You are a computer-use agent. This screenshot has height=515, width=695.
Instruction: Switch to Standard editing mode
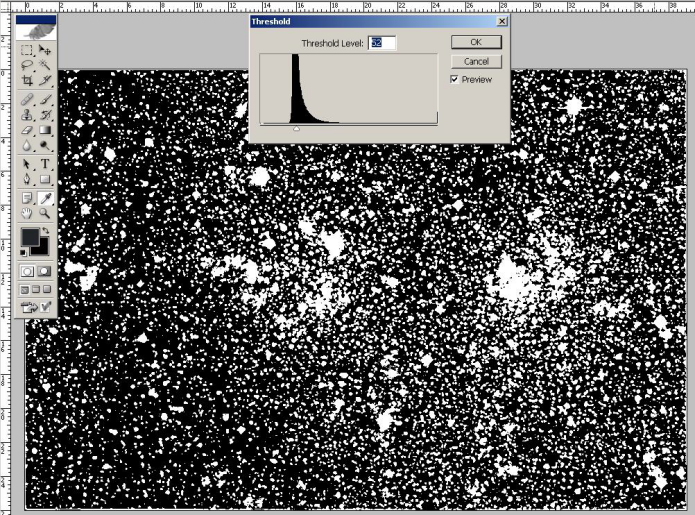tap(27, 271)
